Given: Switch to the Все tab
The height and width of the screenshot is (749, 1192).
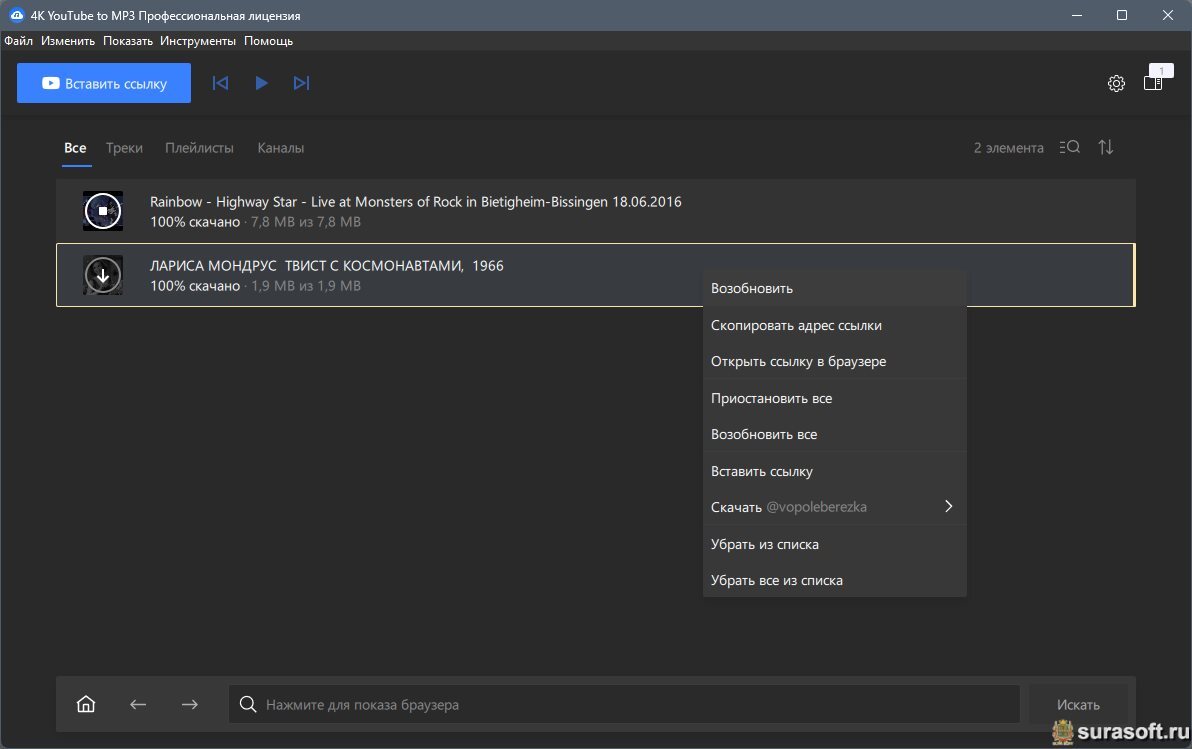Looking at the screenshot, I should pos(75,148).
